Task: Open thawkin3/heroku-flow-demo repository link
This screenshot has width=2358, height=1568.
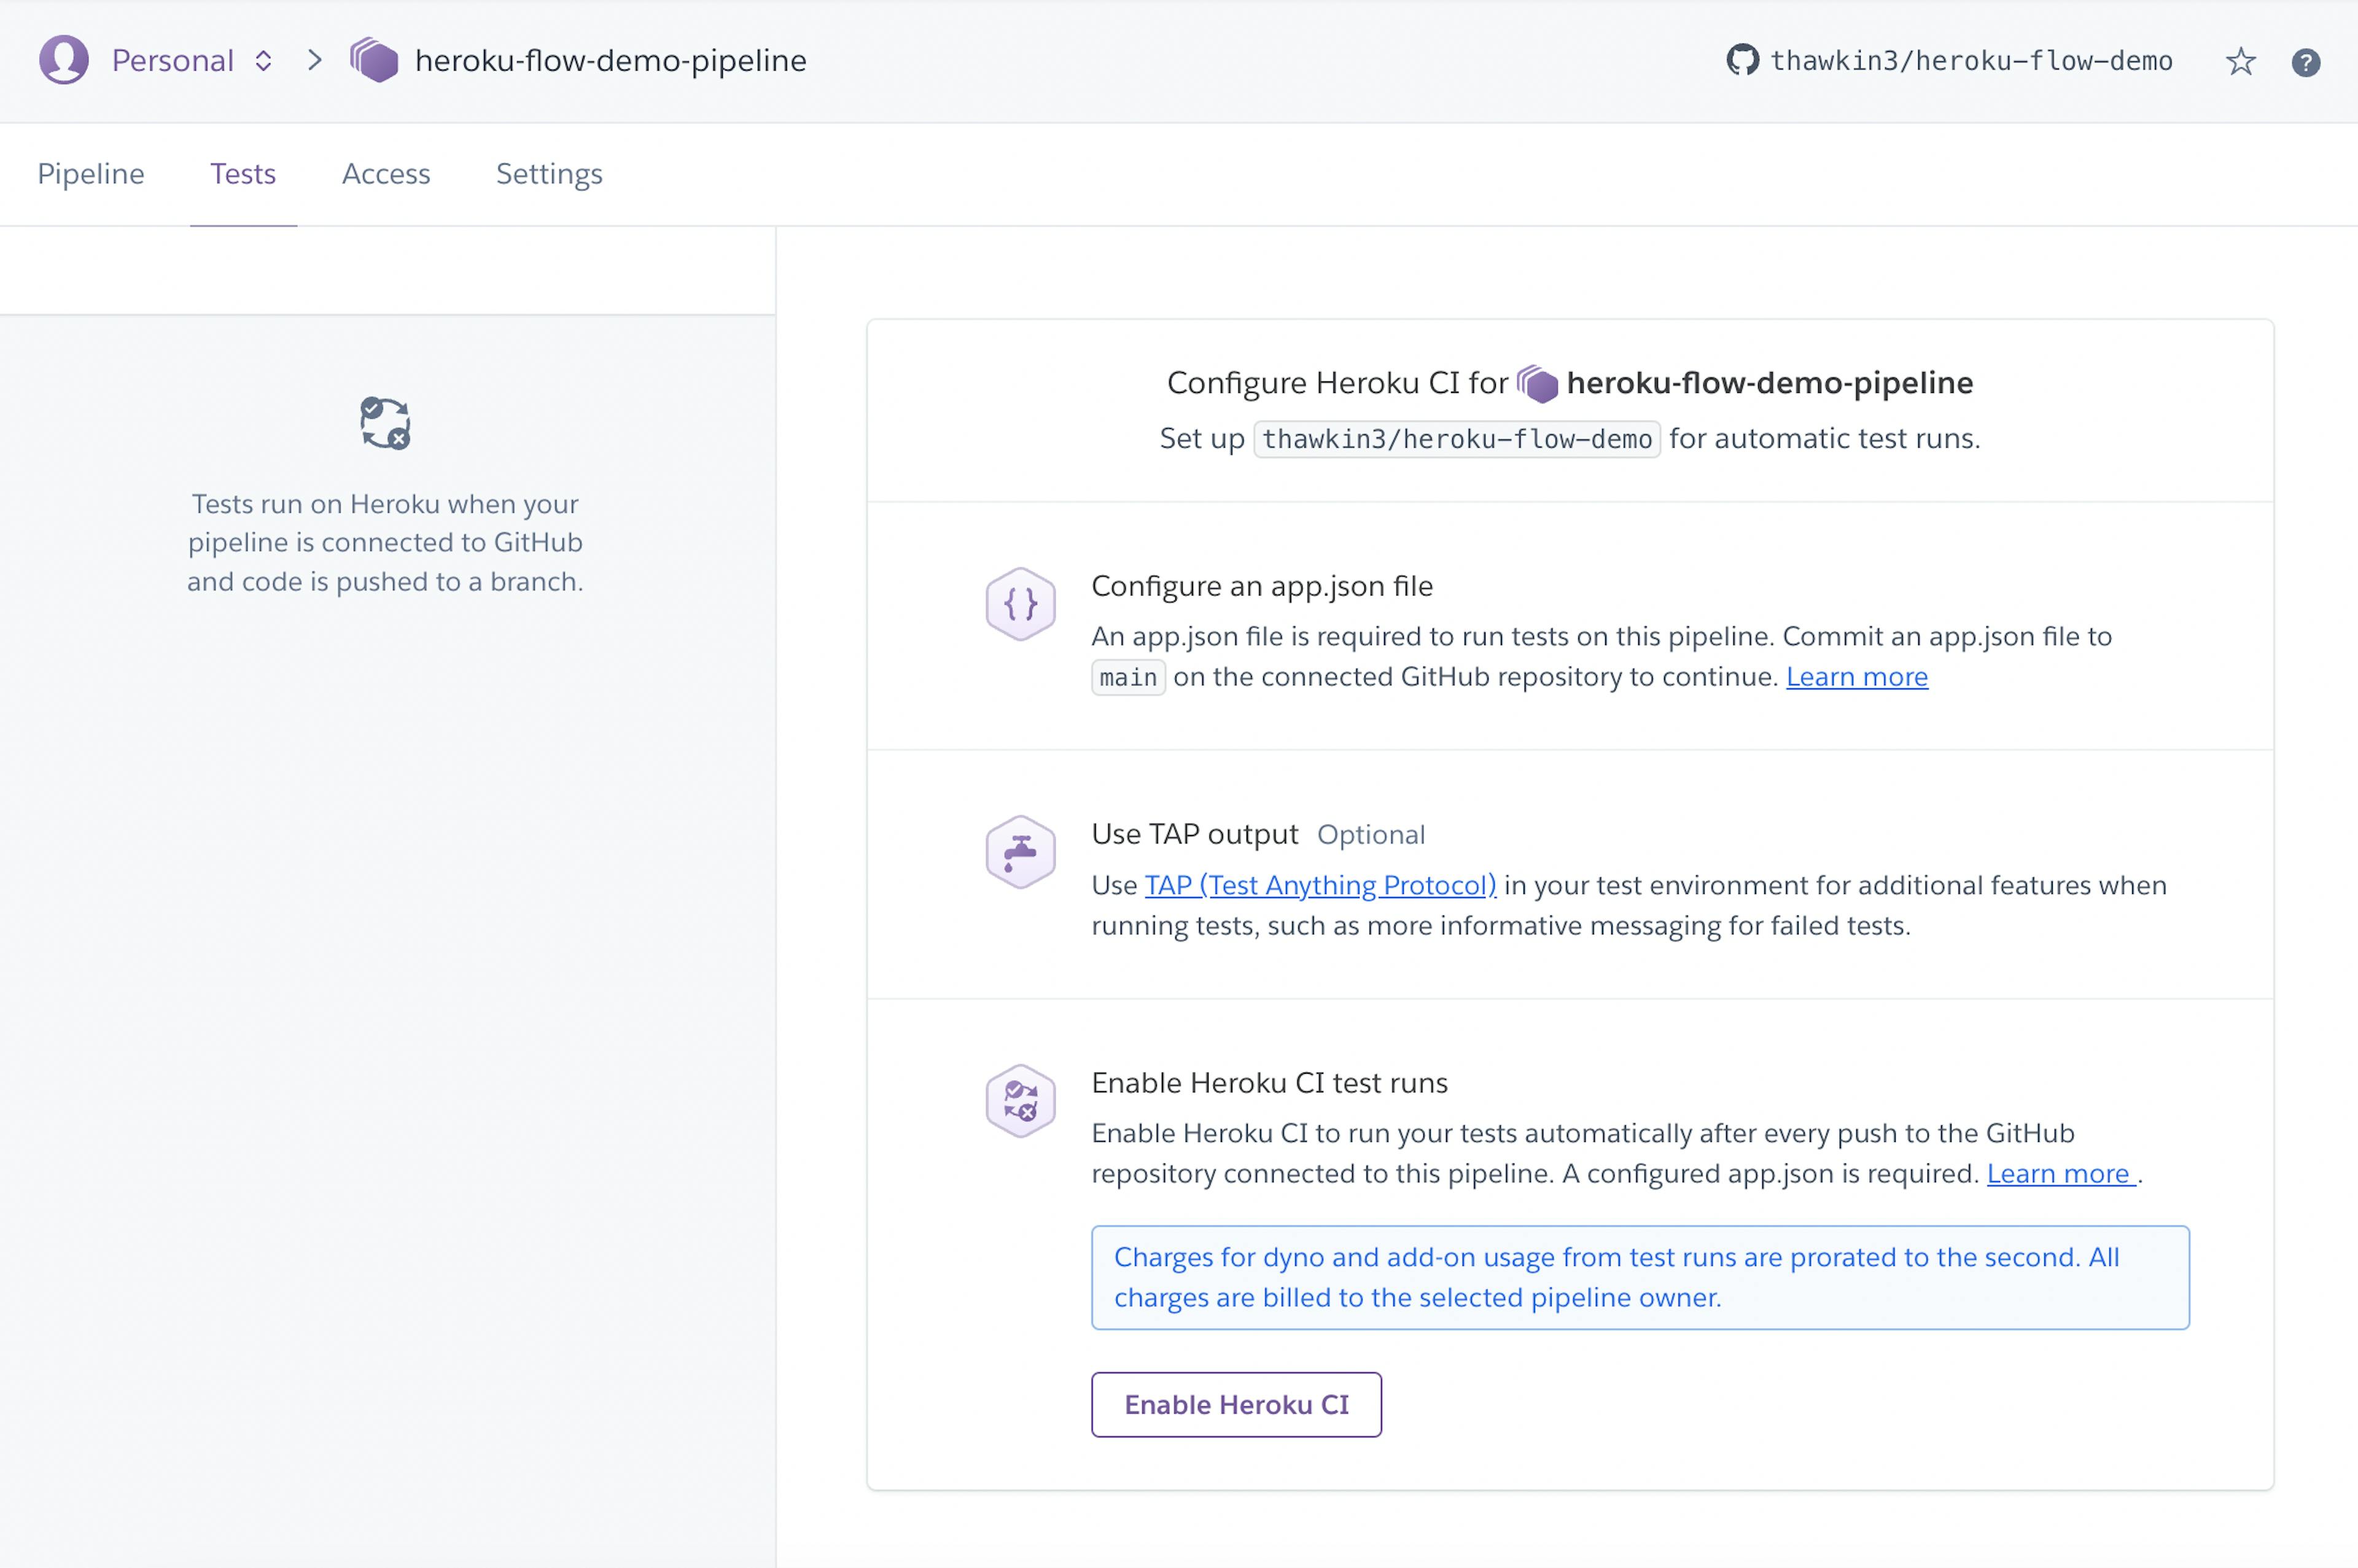Action: [x=1971, y=61]
